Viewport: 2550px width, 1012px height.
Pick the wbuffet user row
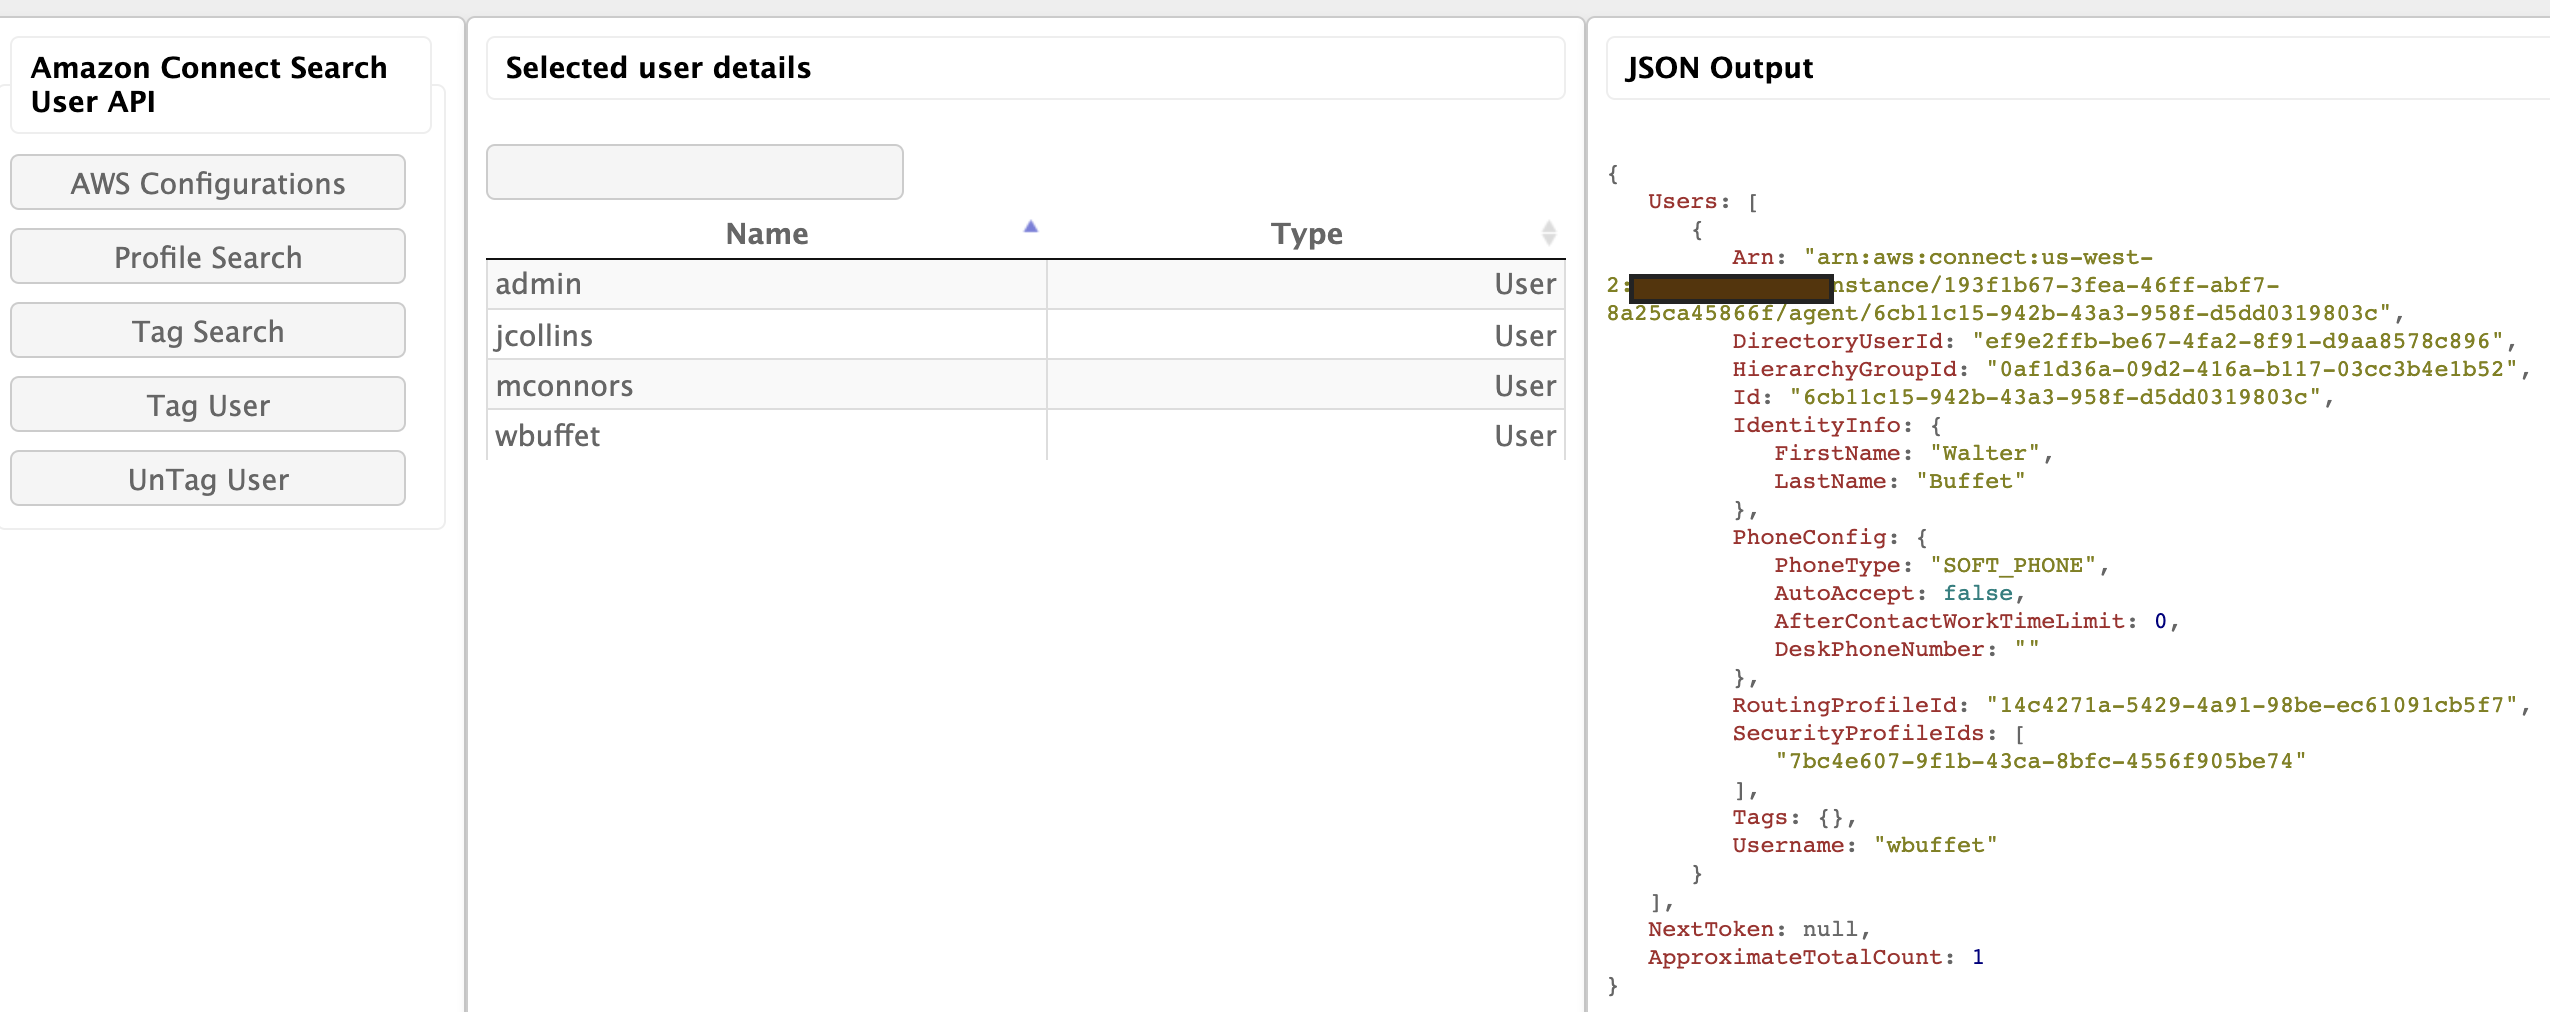pos(1026,435)
